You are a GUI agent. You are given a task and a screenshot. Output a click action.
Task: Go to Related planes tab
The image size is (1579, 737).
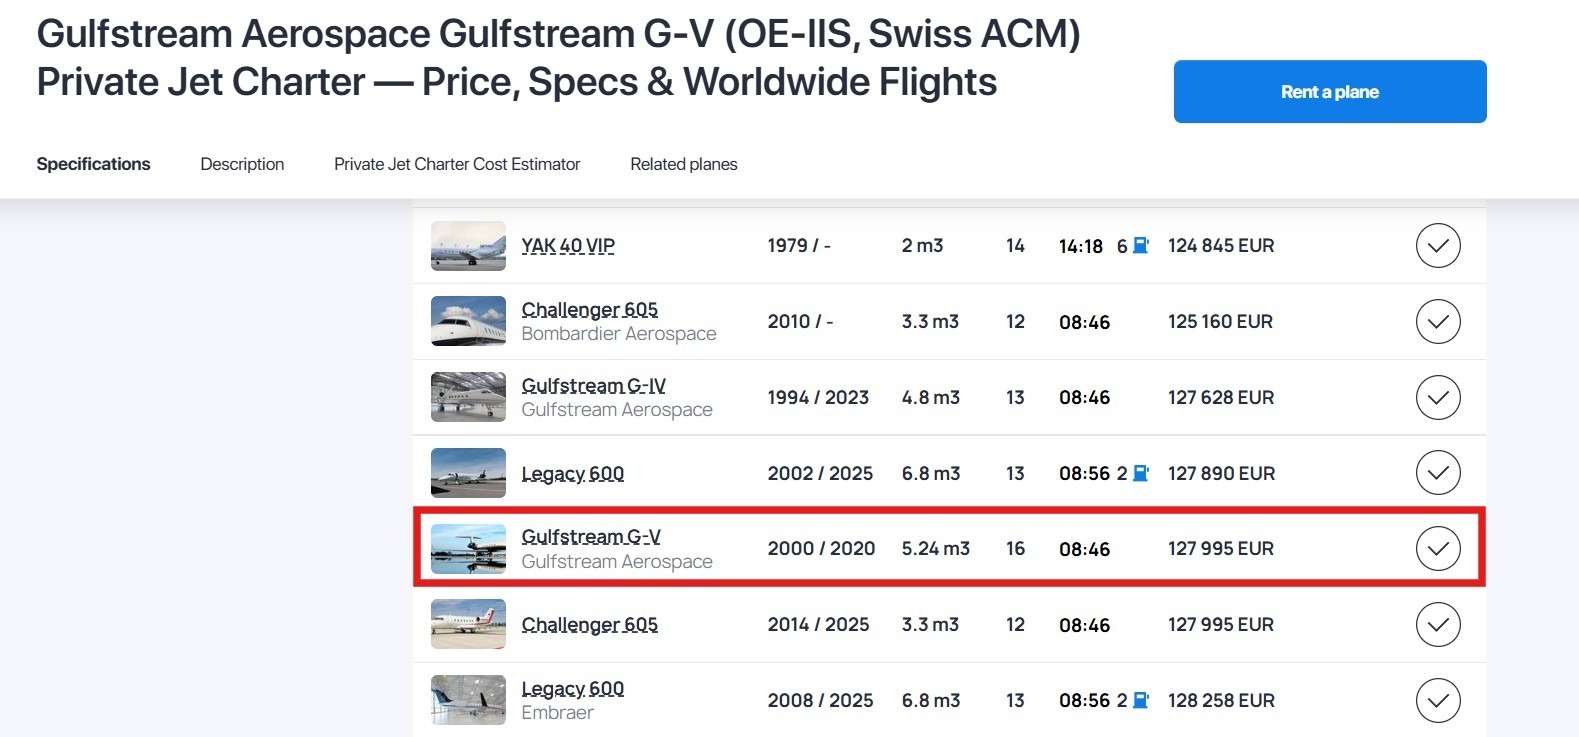[683, 164]
